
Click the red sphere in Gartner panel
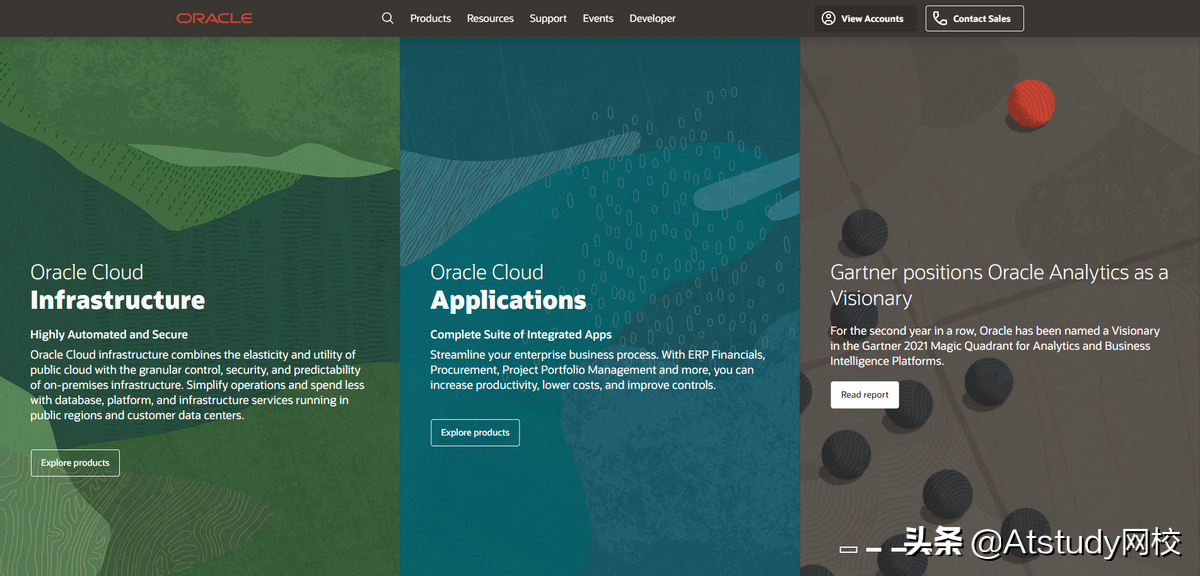tap(1031, 104)
